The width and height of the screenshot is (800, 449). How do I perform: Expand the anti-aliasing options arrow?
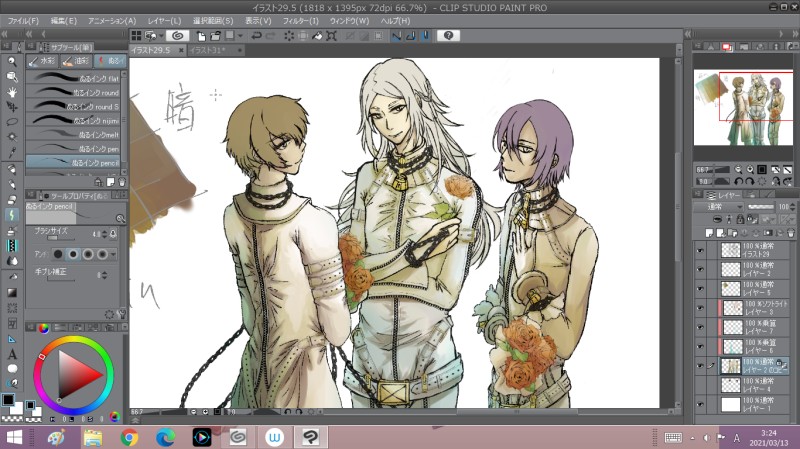pos(113,254)
